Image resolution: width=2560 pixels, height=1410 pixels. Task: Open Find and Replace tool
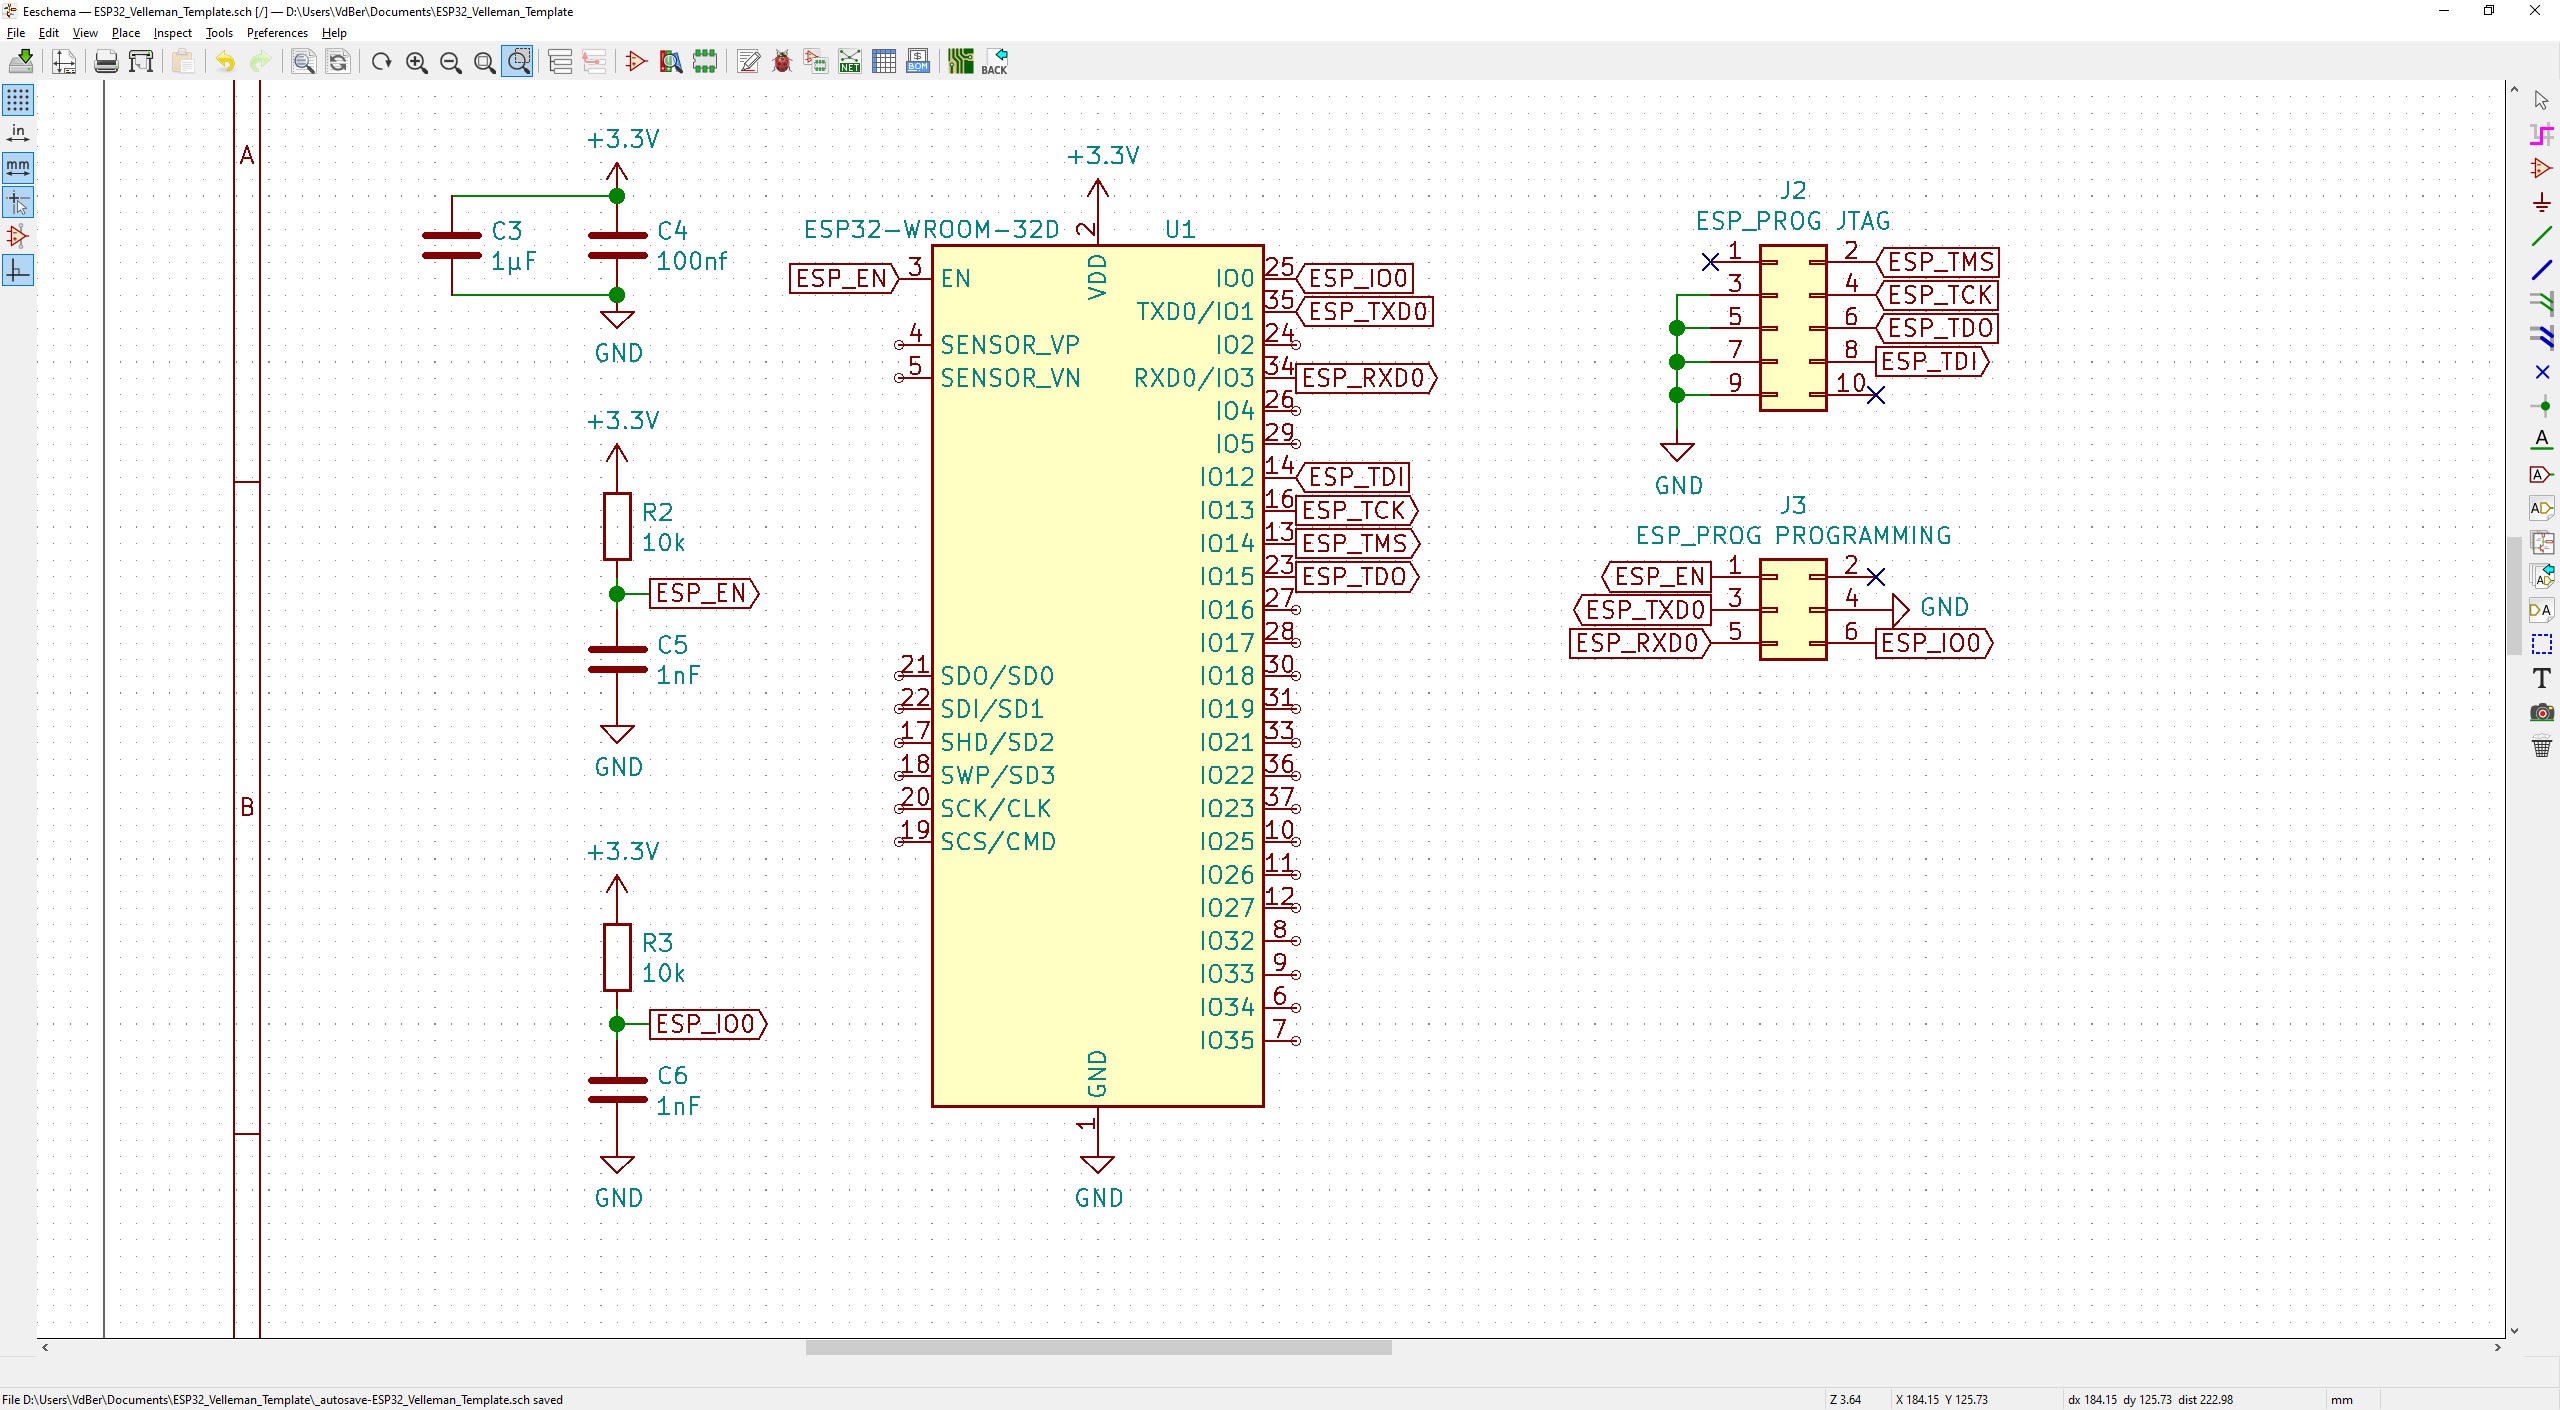(338, 62)
